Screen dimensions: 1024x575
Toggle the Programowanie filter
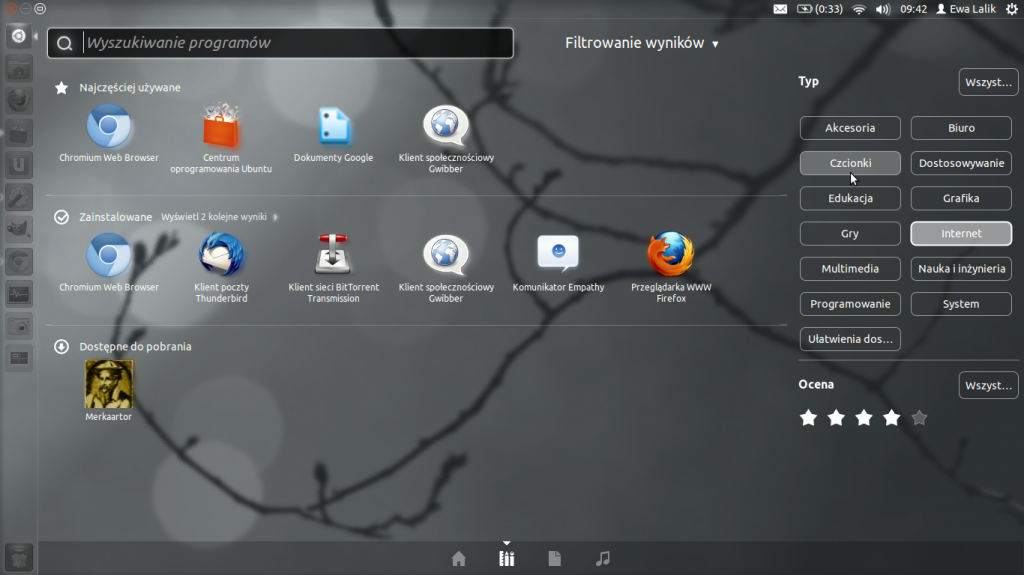click(850, 304)
